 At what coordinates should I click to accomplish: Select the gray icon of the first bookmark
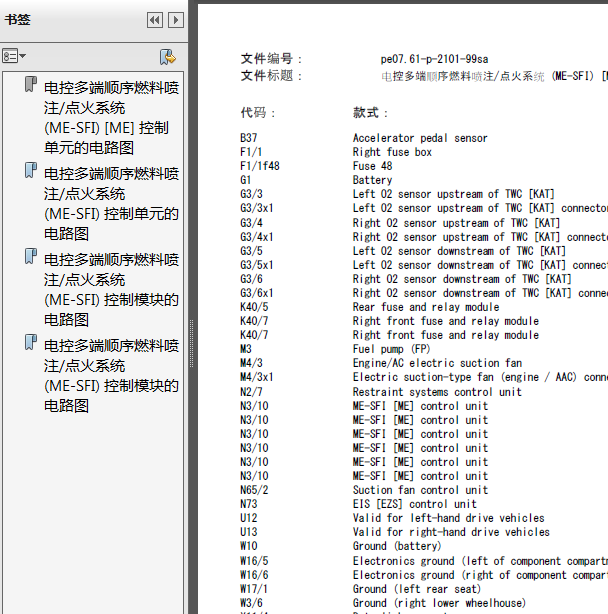[31, 84]
